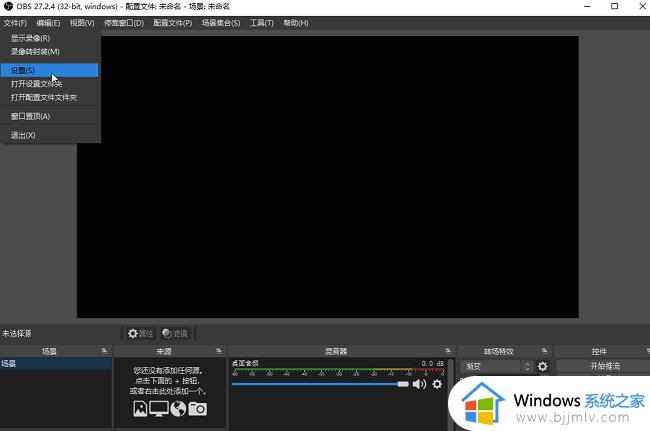Pop out the 来源 dock panel
The height and width of the screenshot is (431, 650).
click(x=219, y=351)
